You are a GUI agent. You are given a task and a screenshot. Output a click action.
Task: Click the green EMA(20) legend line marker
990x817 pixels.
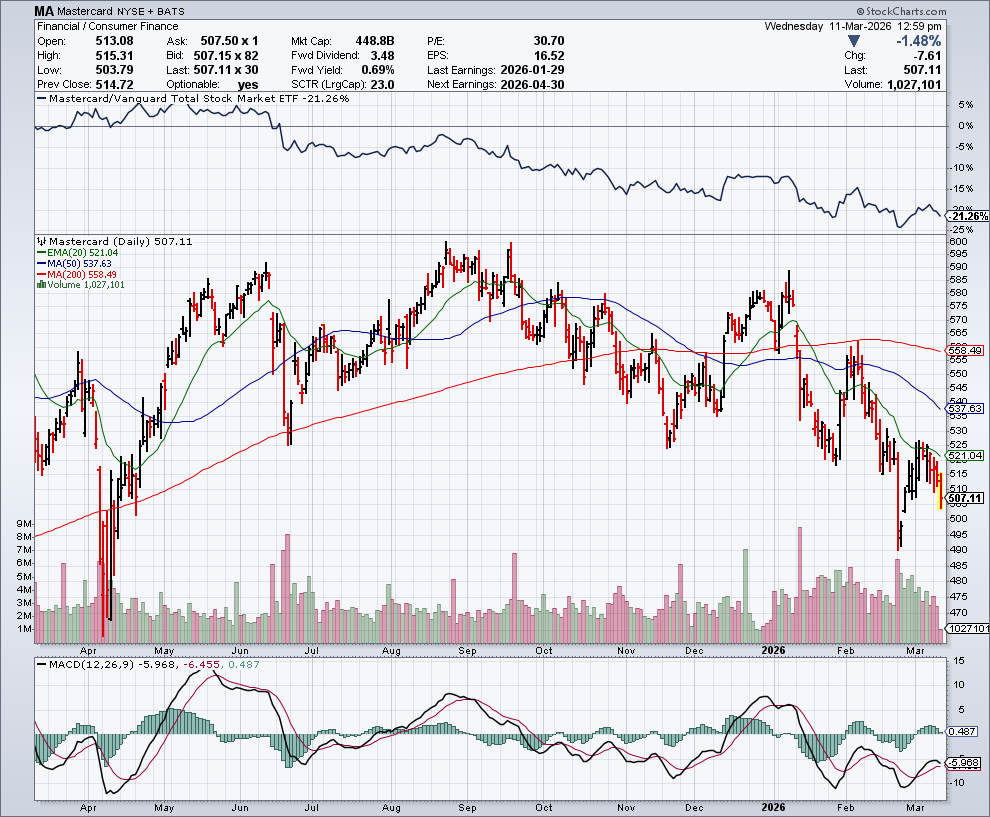[x=40, y=254]
